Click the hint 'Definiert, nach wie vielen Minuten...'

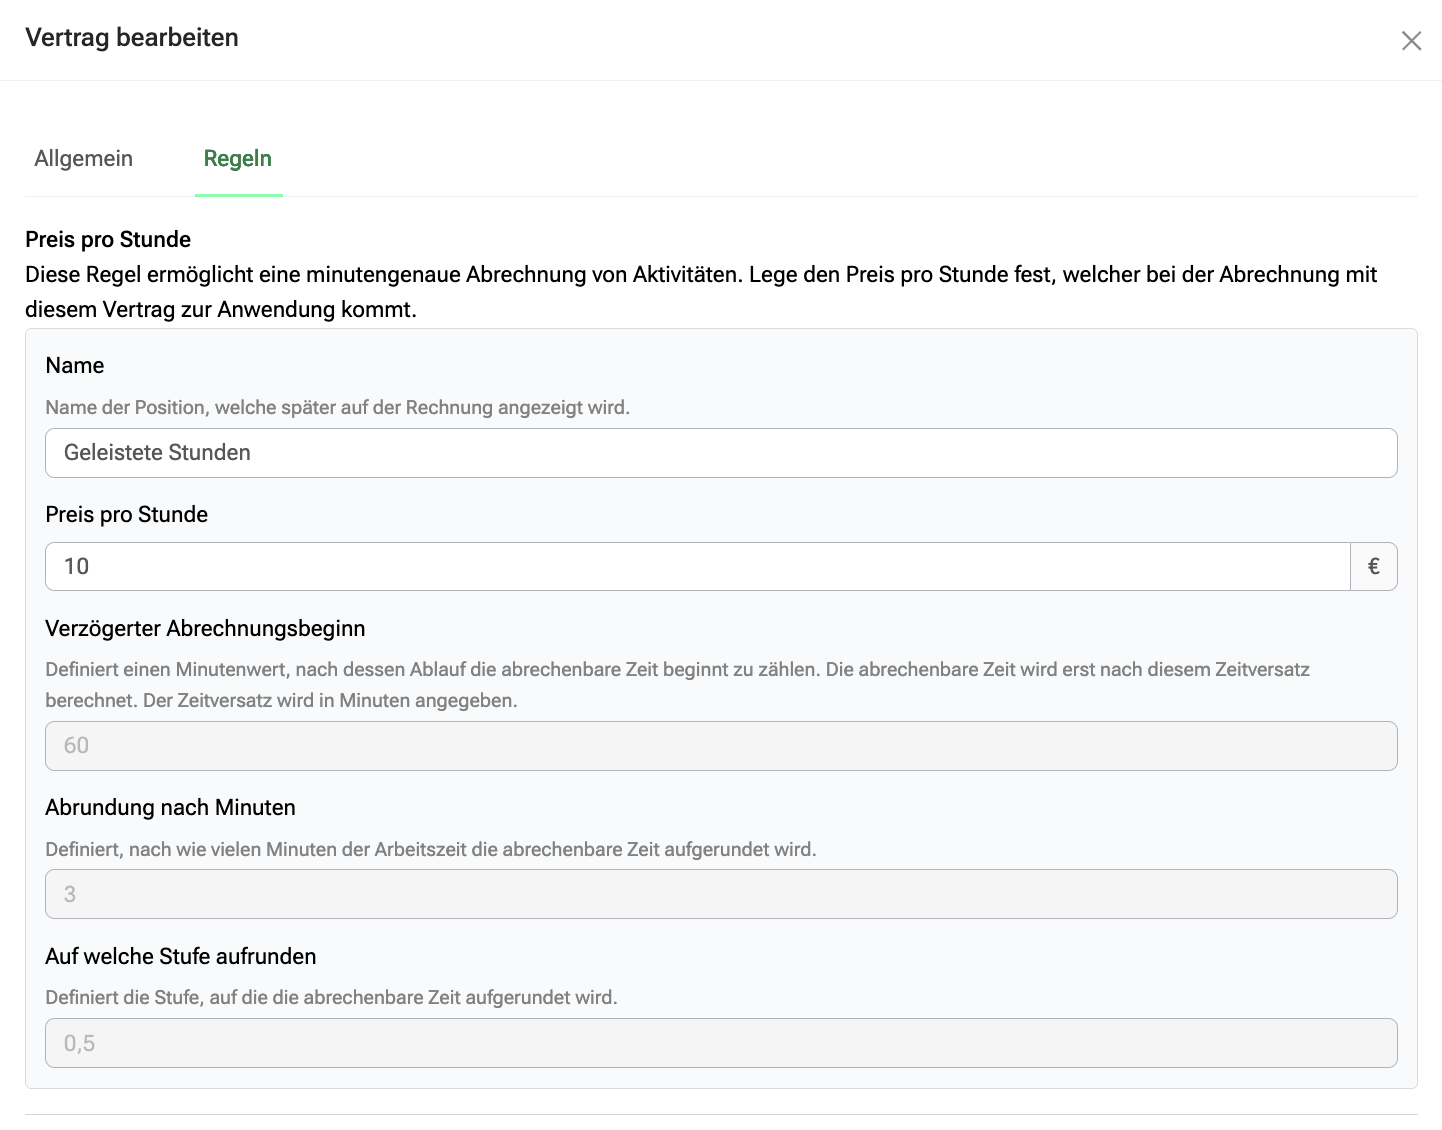[431, 849]
